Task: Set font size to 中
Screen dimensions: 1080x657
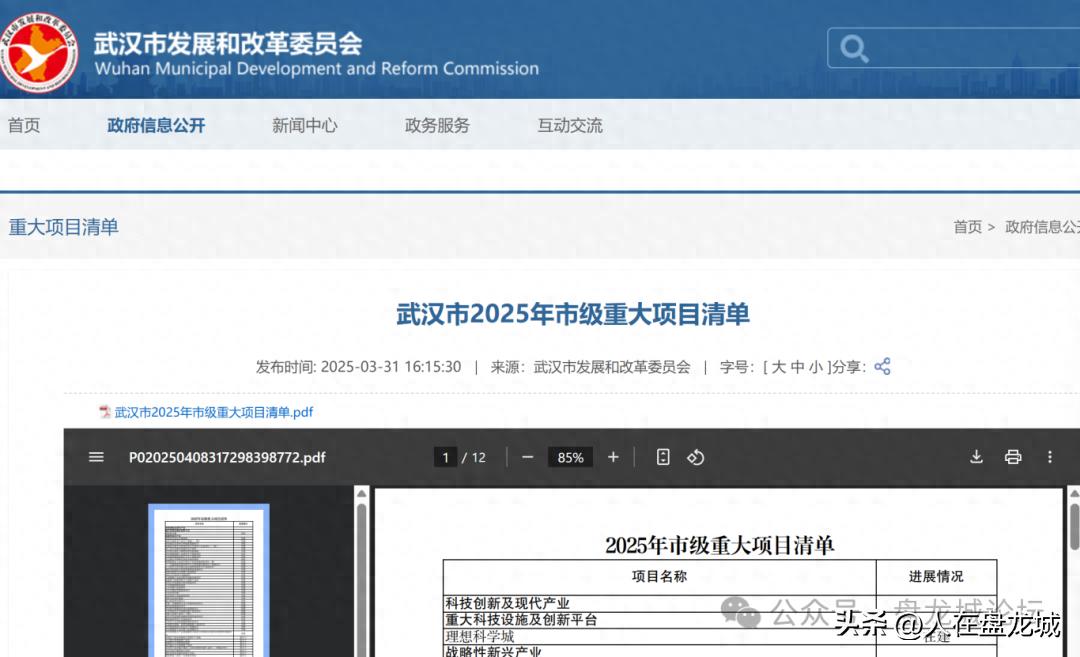Action: (797, 366)
